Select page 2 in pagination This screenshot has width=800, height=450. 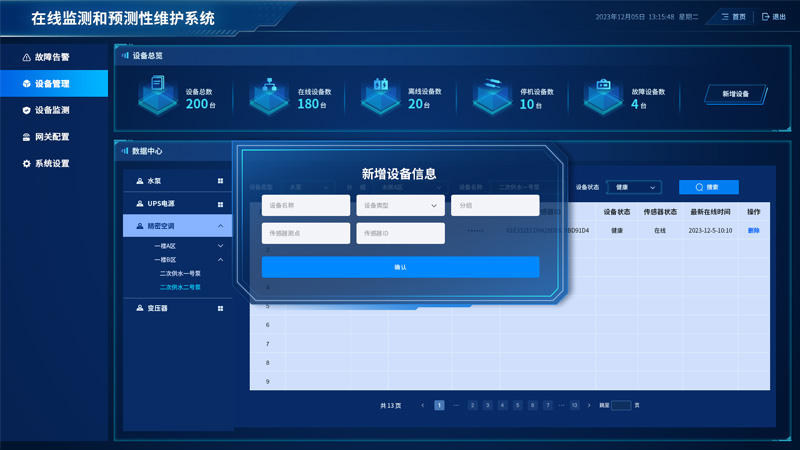(x=472, y=406)
